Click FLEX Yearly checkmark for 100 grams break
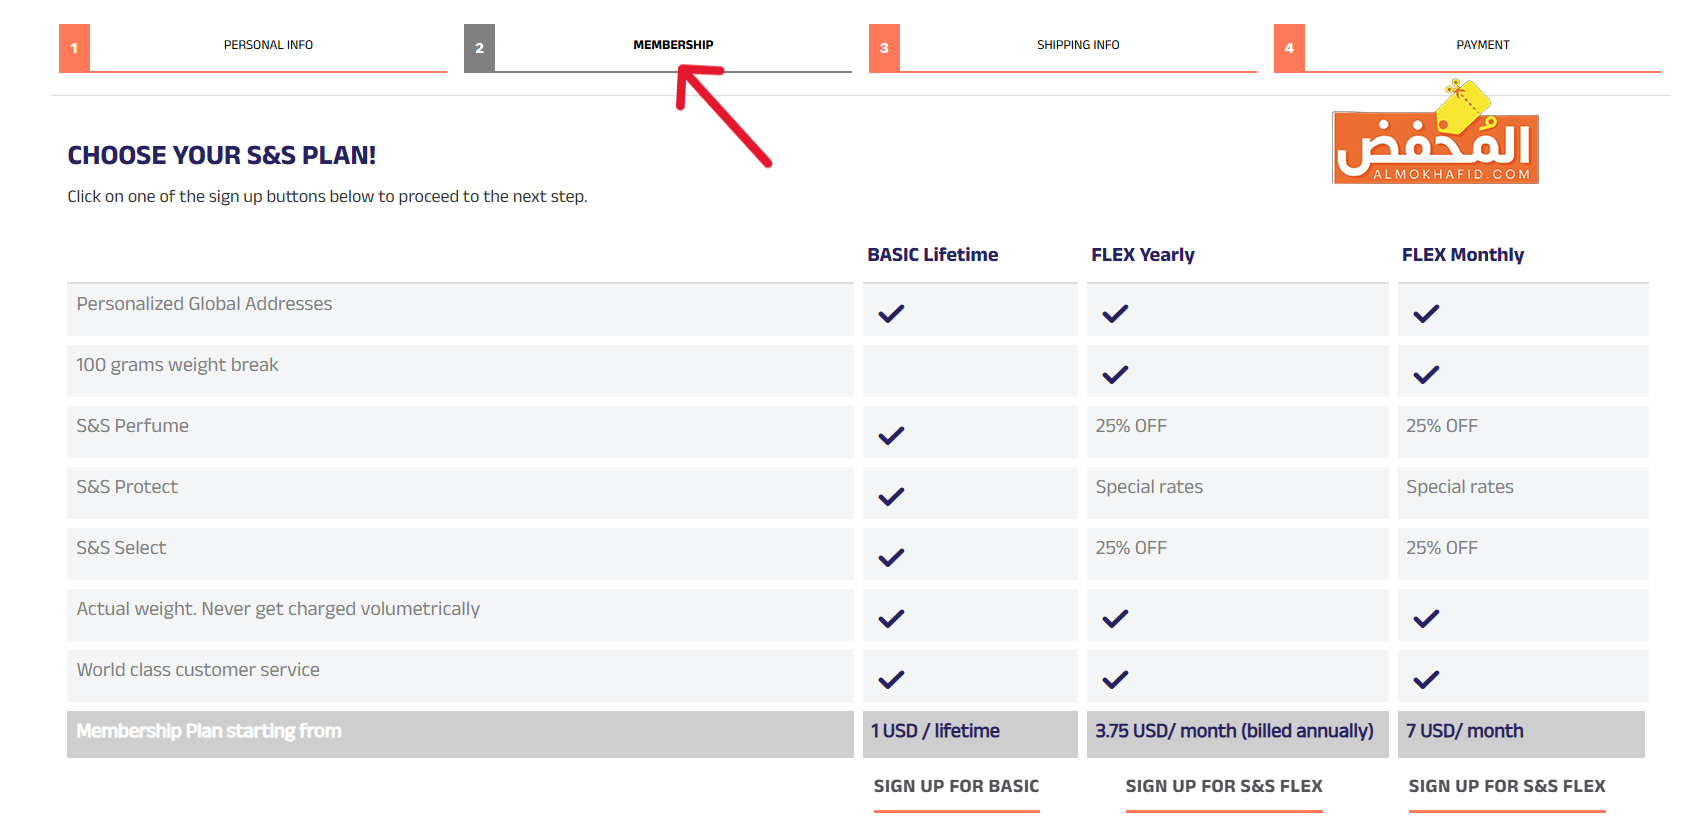This screenshot has width=1687, height=838. pyautogui.click(x=1115, y=375)
